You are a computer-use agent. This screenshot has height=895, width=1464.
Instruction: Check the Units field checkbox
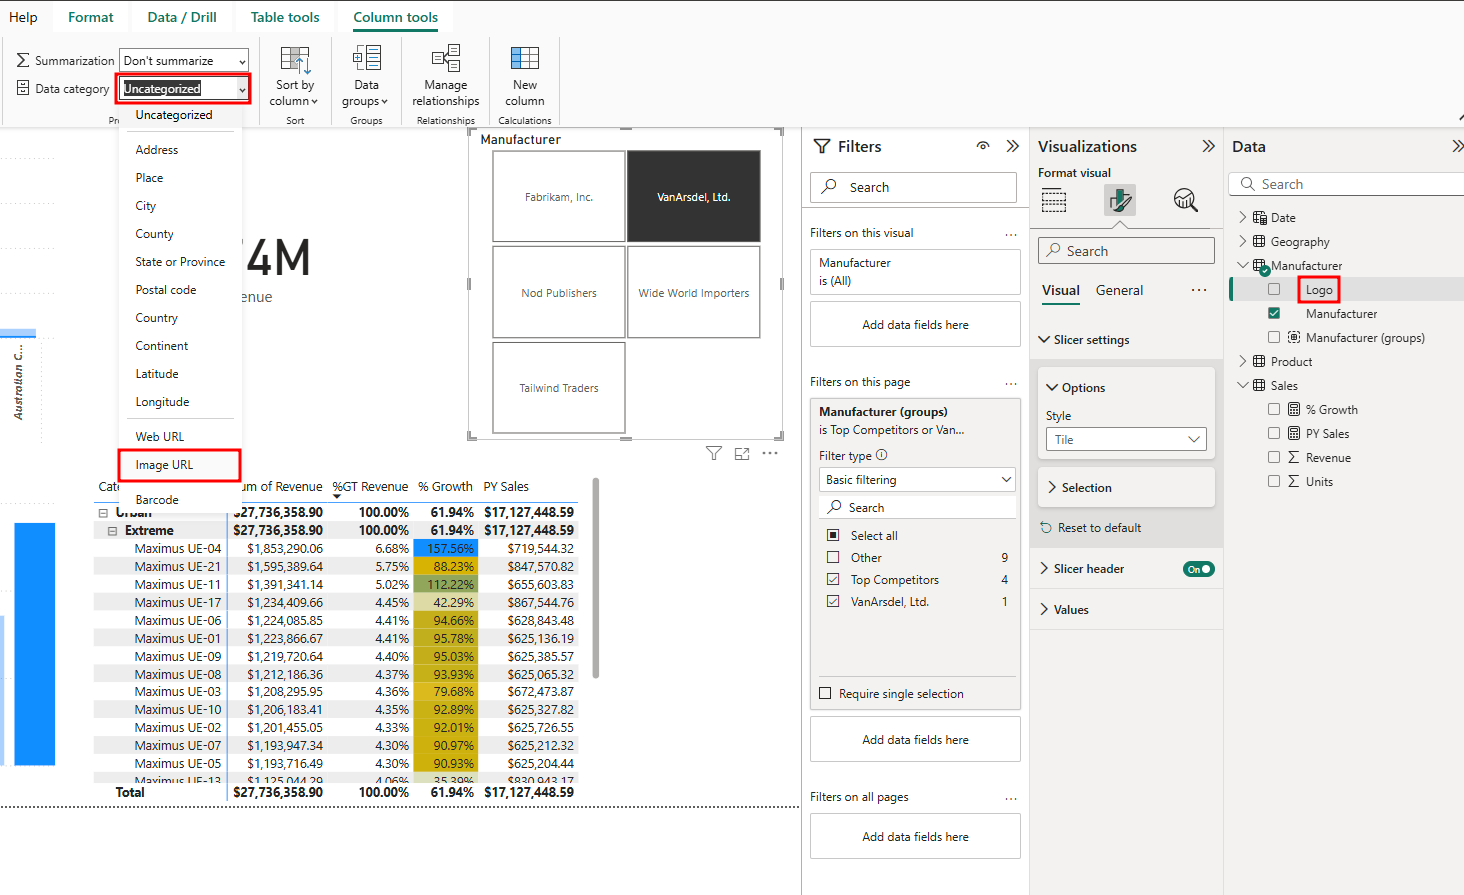1274,481
